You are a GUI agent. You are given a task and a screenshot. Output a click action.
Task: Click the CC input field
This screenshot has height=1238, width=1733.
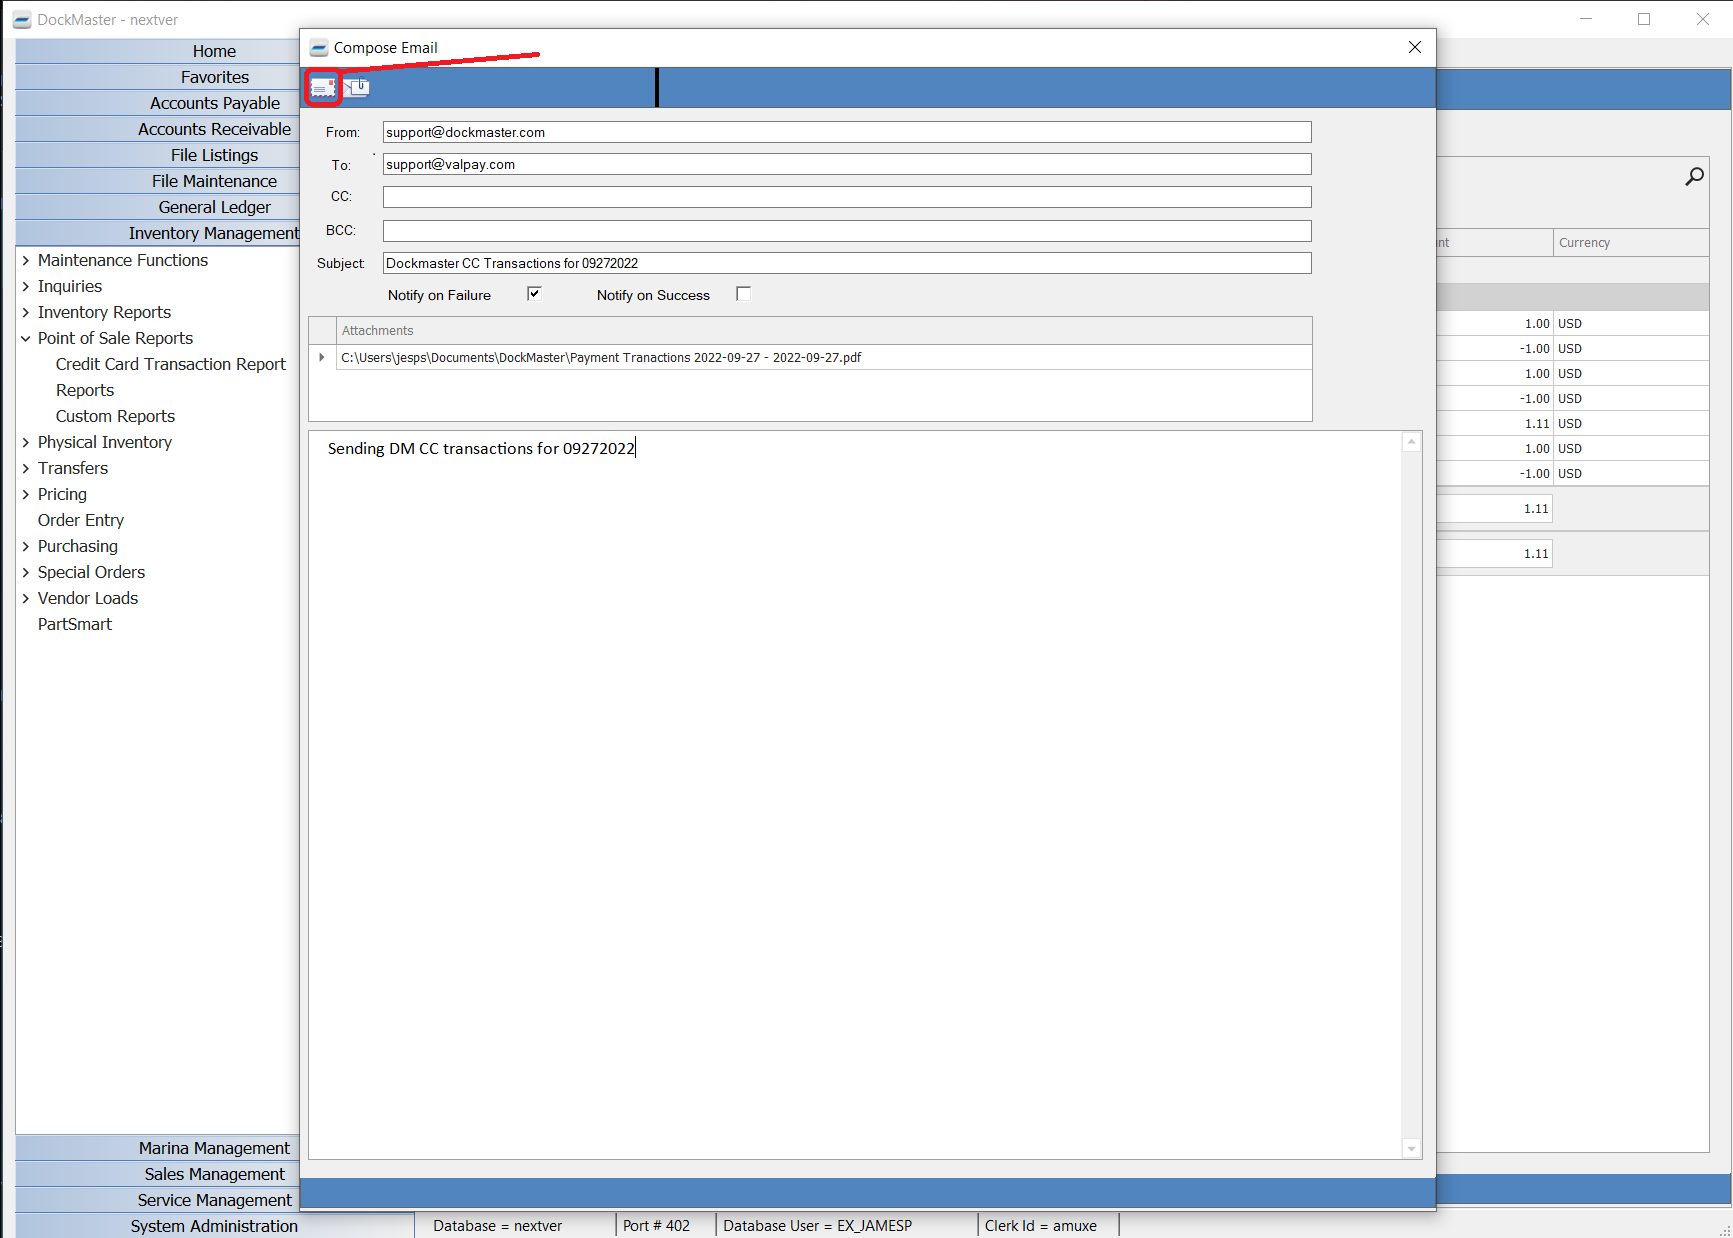coord(847,197)
